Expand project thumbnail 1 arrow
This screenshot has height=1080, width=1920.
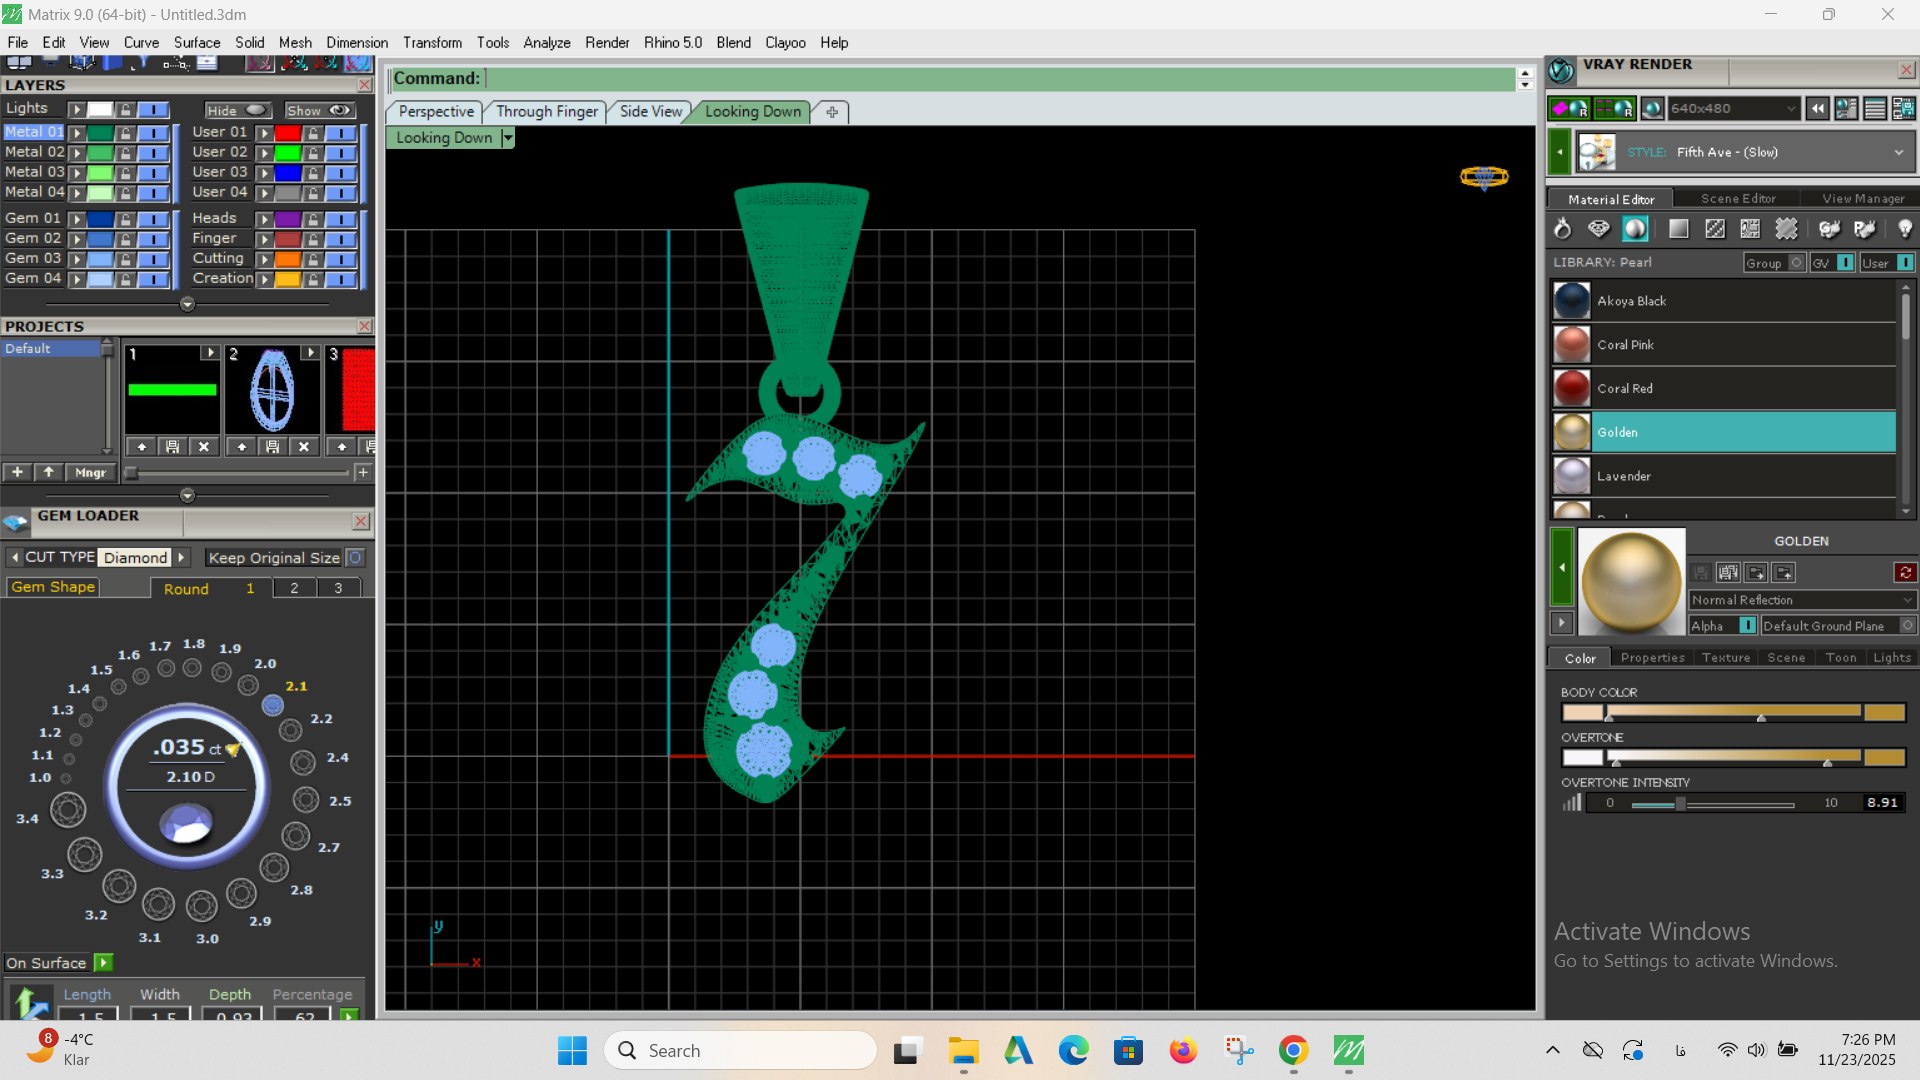pyautogui.click(x=209, y=353)
